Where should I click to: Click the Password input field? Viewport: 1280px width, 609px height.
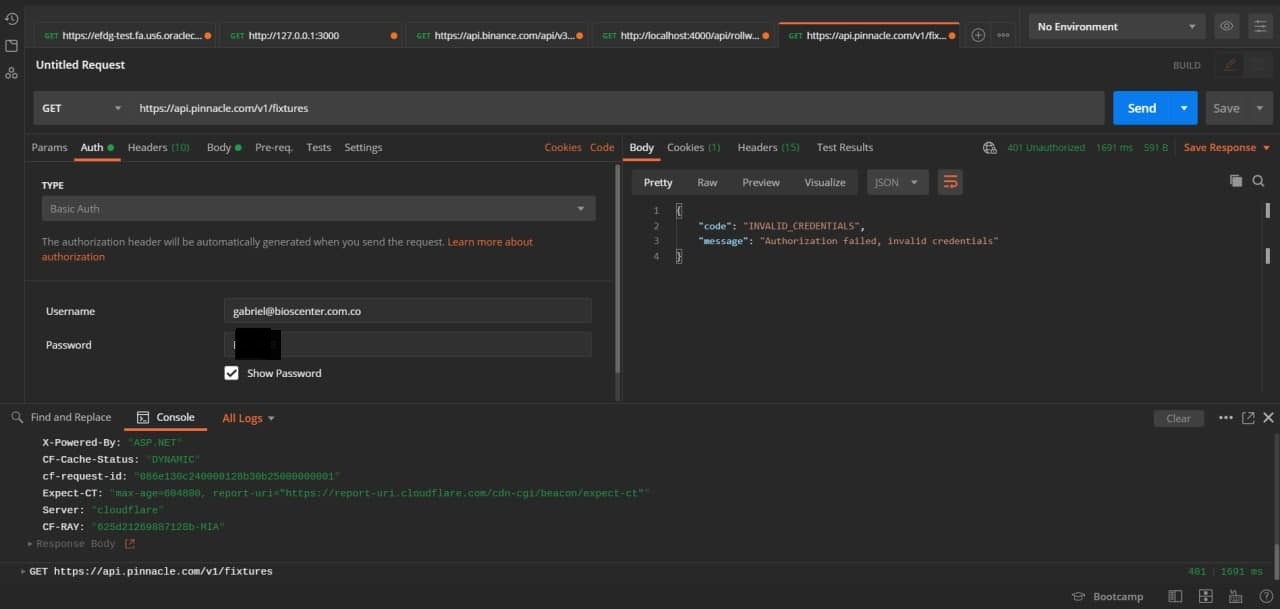[x=407, y=345]
